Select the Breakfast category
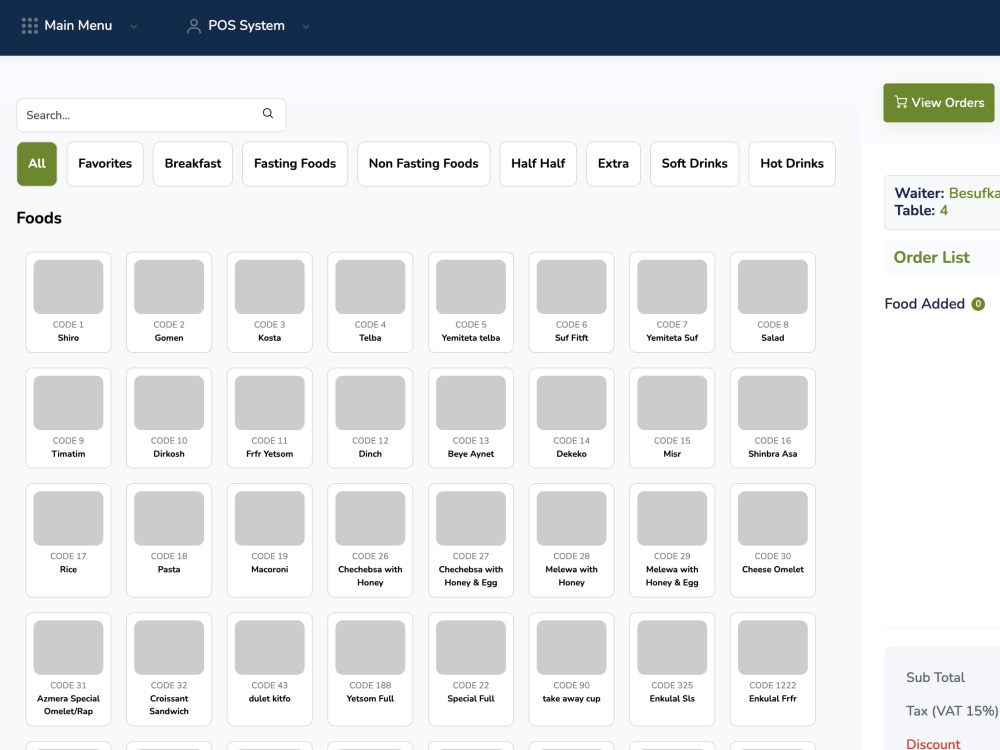The width and height of the screenshot is (1000, 750). click(193, 164)
